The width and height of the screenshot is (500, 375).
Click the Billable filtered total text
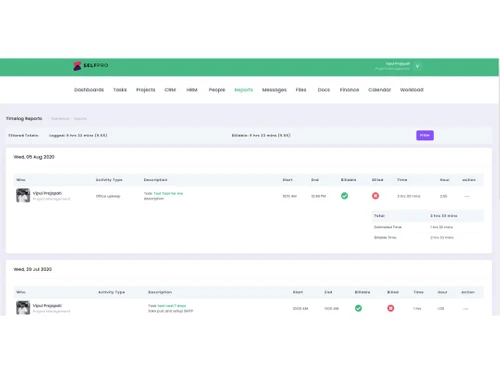tap(261, 136)
